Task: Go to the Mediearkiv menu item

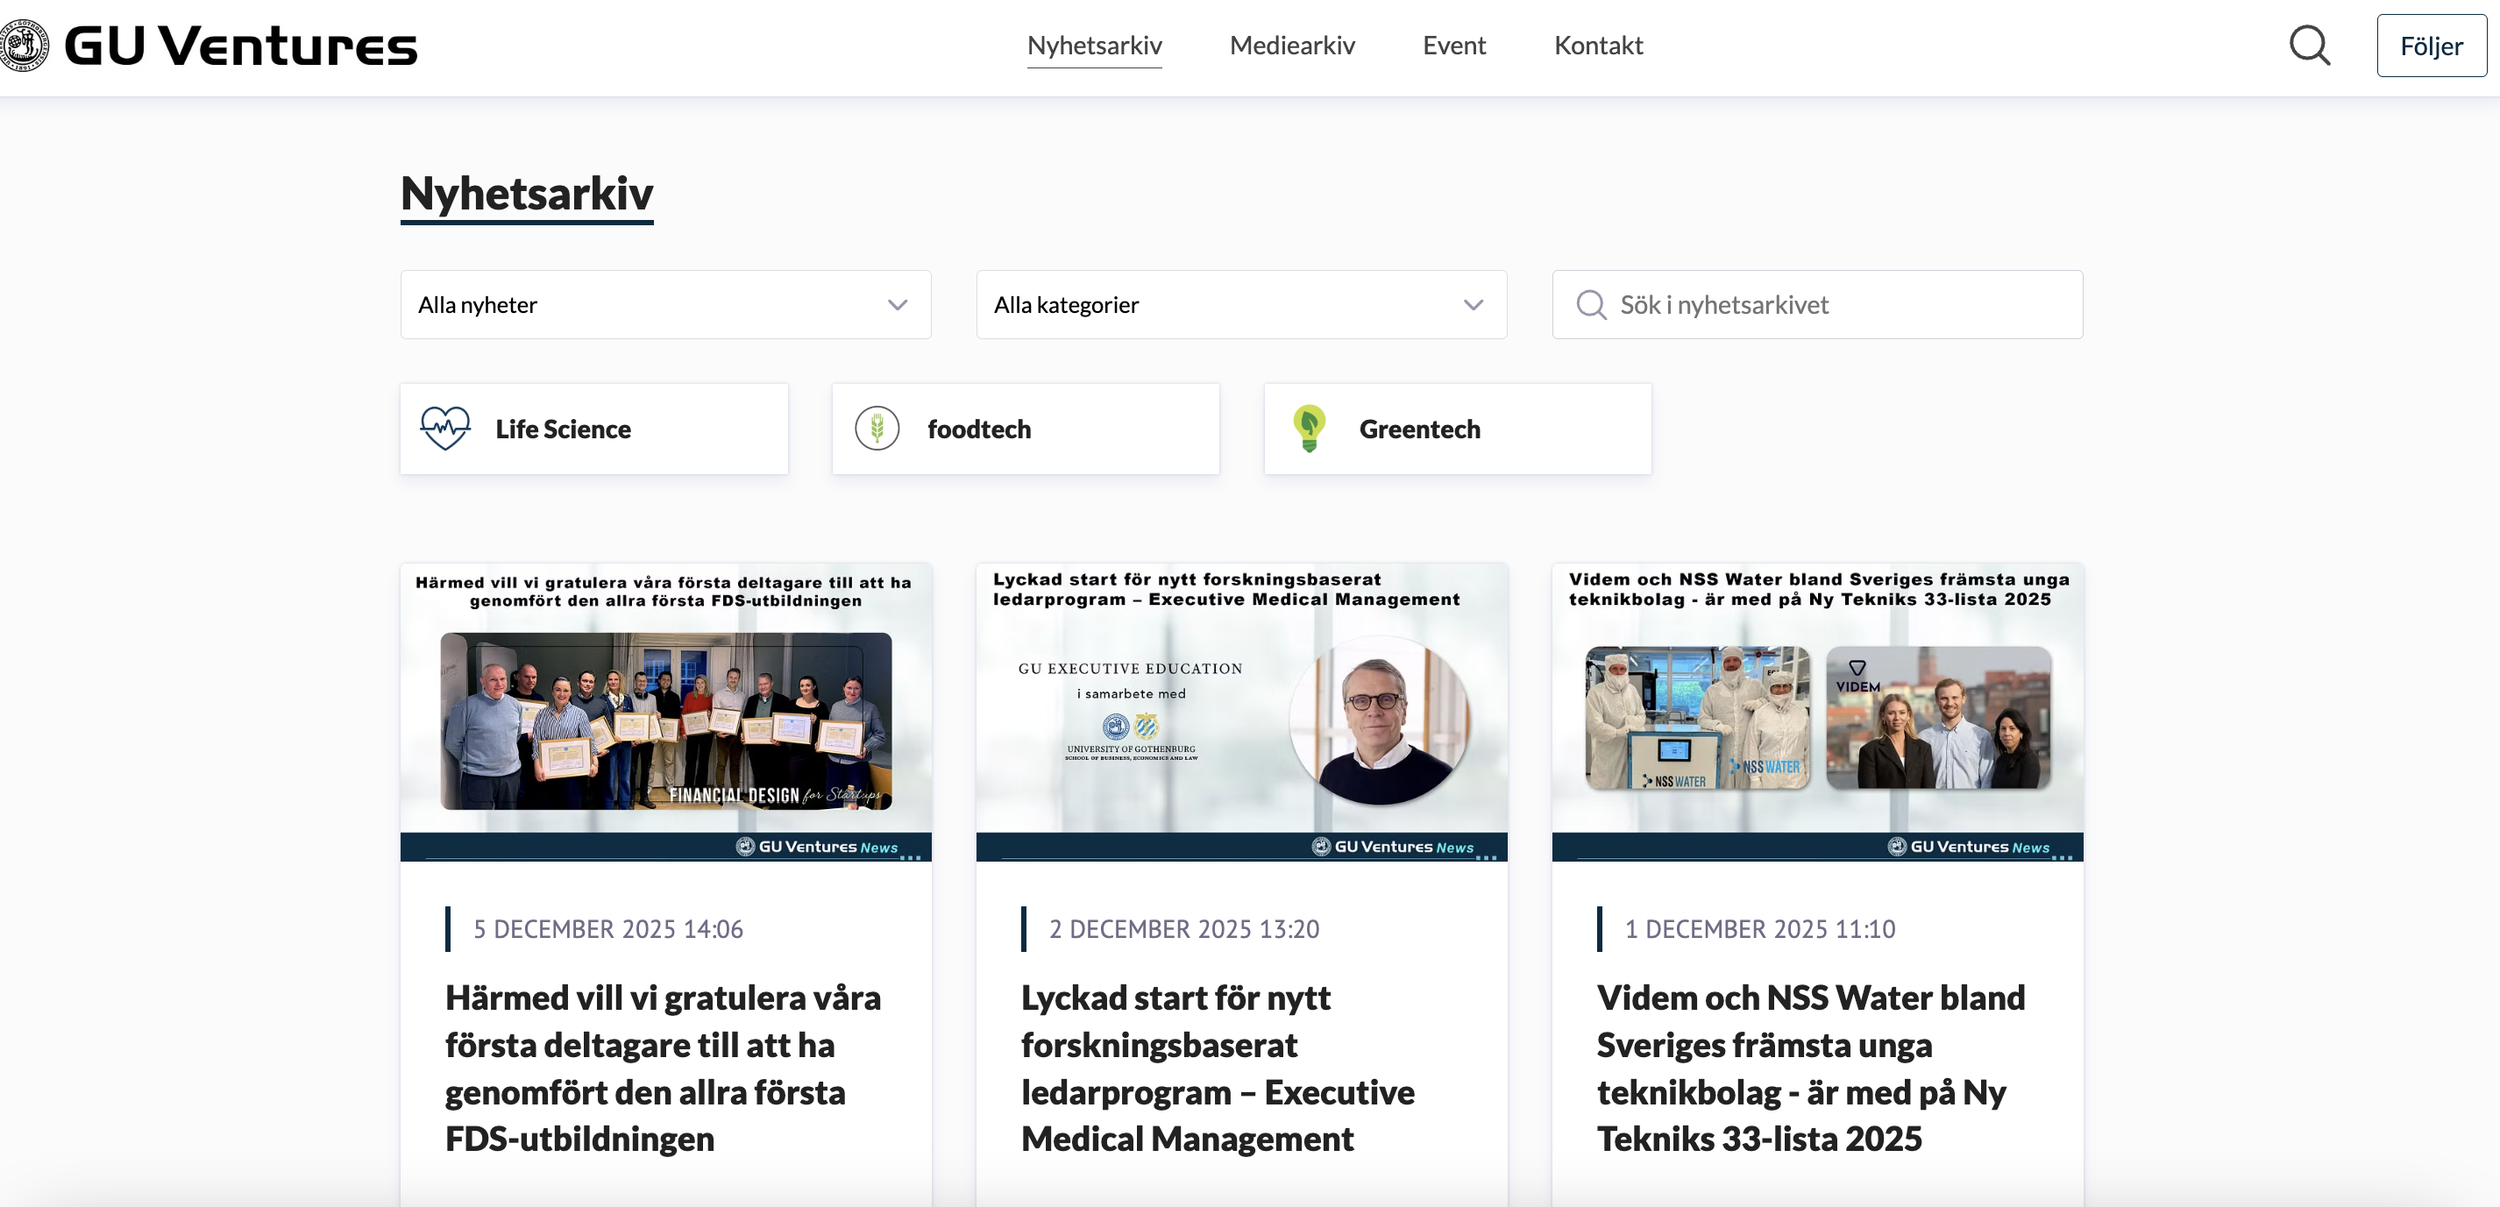Action: pyautogui.click(x=1292, y=46)
